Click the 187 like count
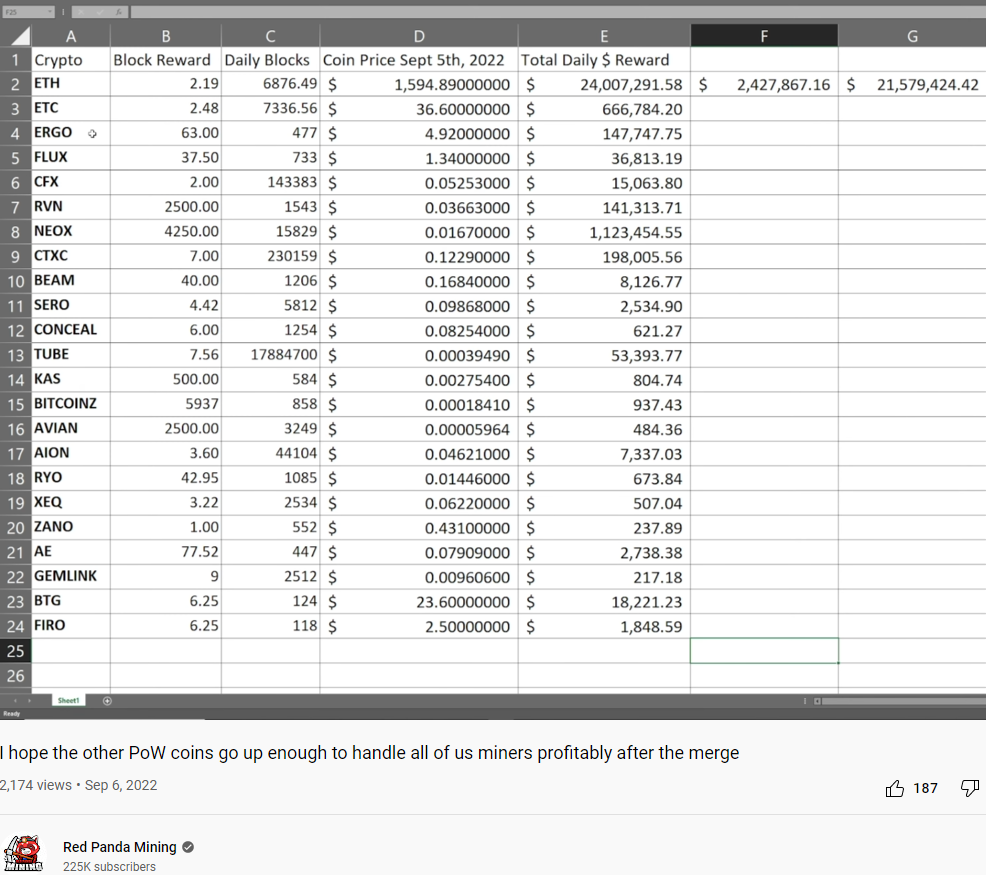Viewport: 986px width, 875px height. coord(925,788)
